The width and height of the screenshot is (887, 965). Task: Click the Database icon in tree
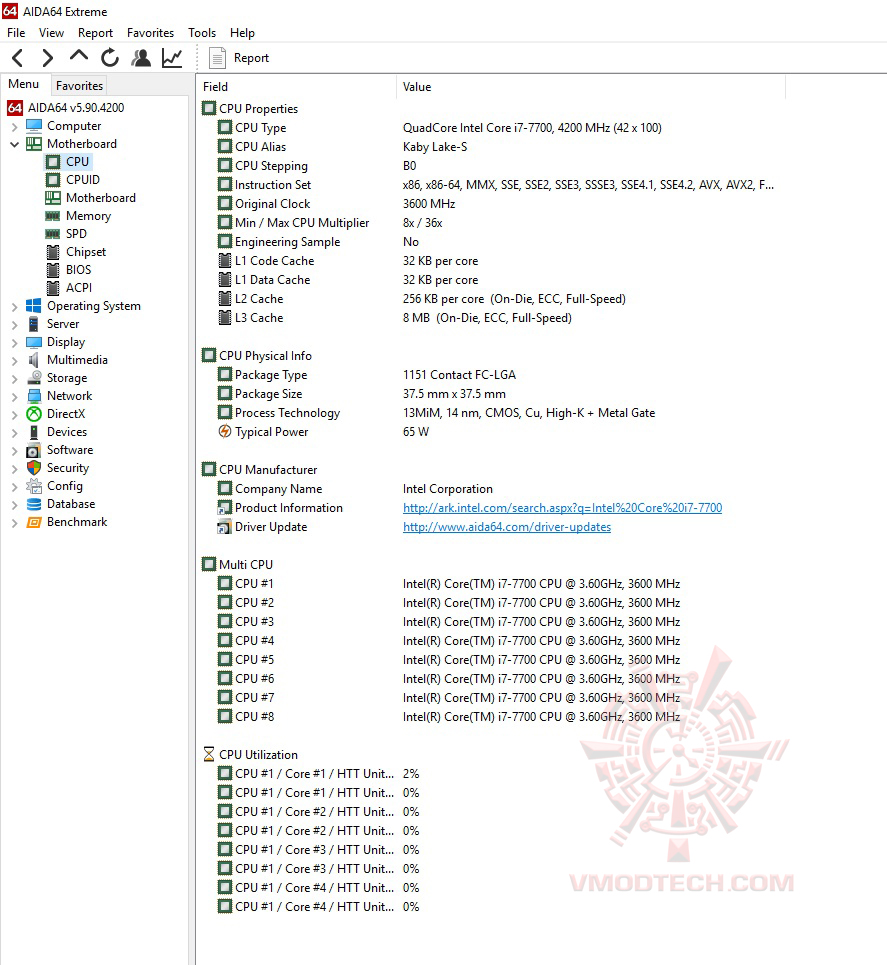34,504
